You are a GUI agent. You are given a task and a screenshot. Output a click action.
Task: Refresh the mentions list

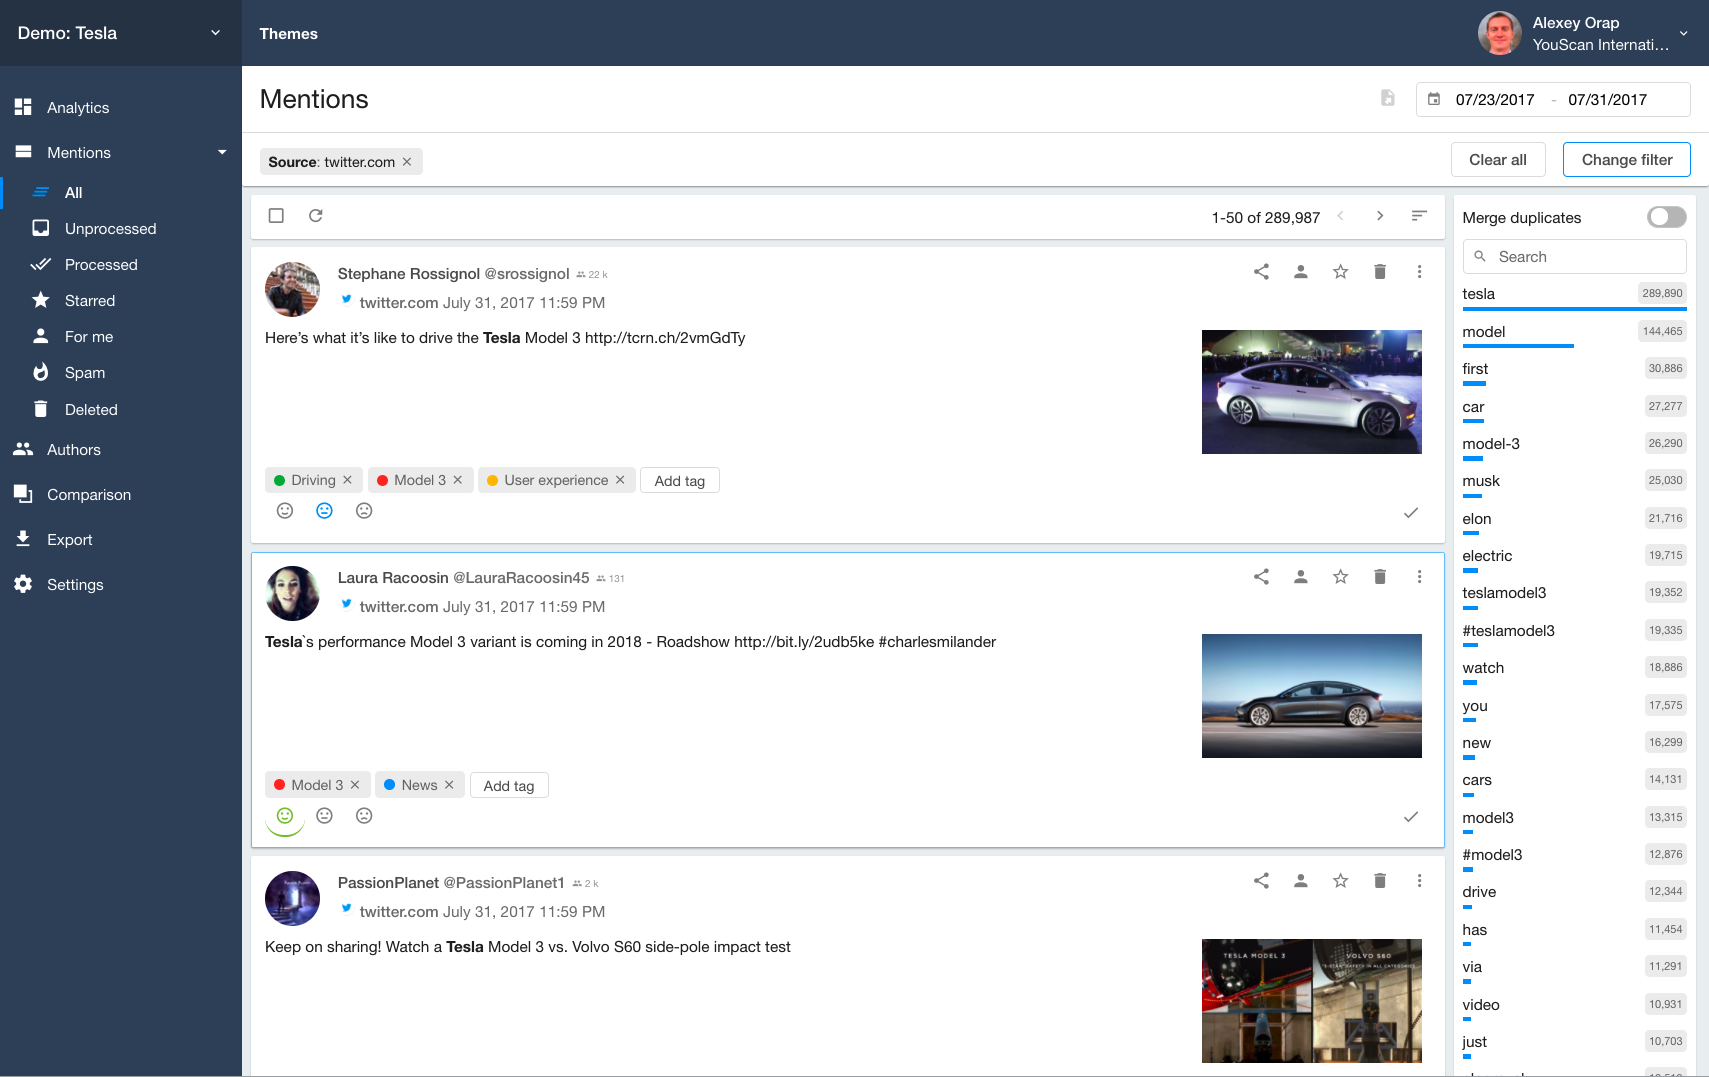coord(316,215)
